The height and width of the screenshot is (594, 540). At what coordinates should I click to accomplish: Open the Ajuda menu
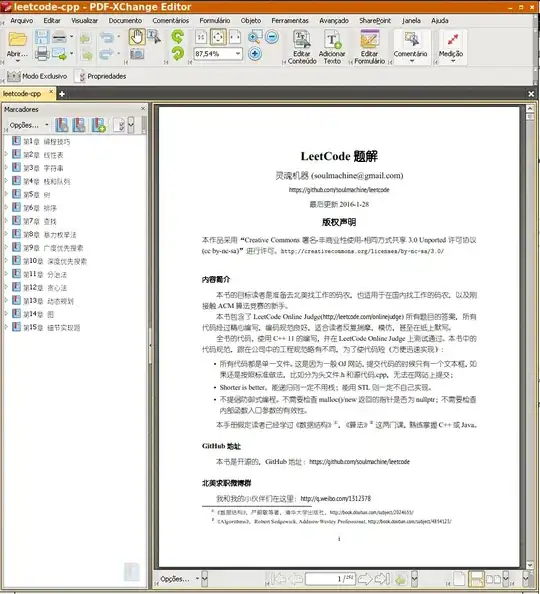tap(440, 20)
